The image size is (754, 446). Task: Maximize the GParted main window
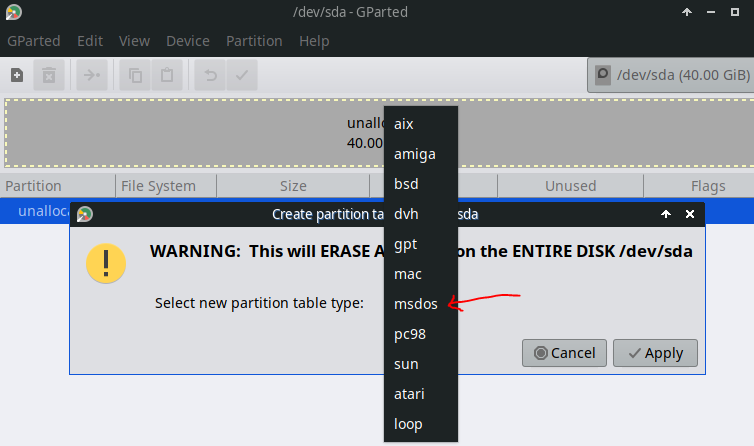(x=735, y=12)
